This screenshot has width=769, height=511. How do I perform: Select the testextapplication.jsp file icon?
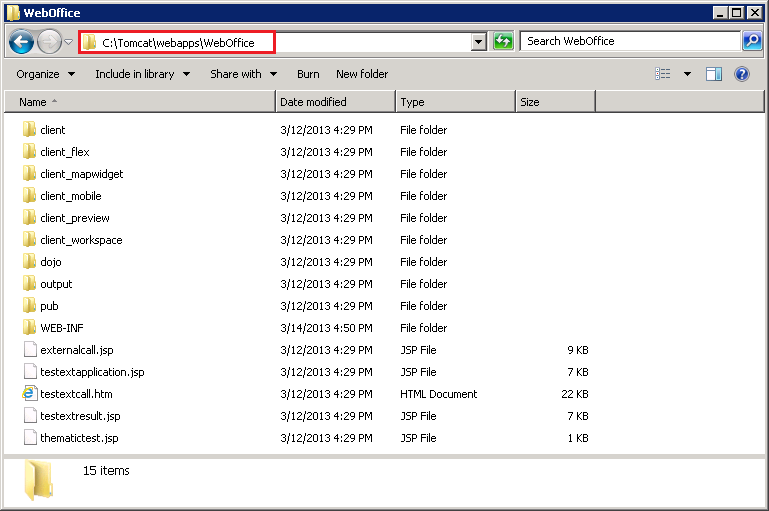[x=30, y=372]
